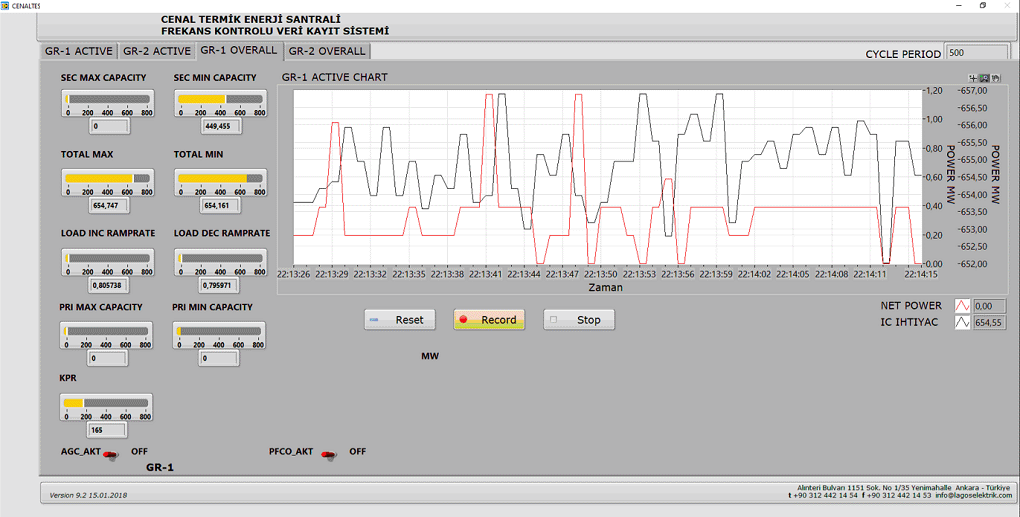The height and width of the screenshot is (517, 1020).
Task: Click the TOTAL MIN value 654,161
Action: tap(222, 205)
